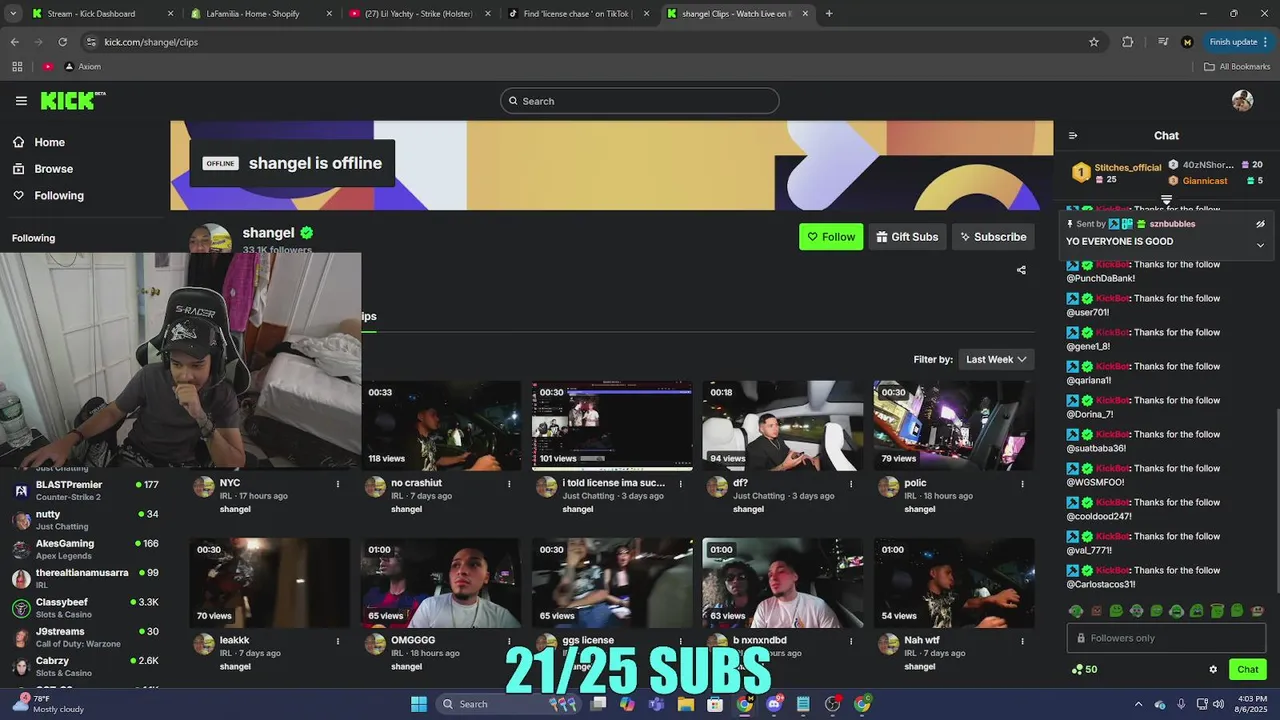Open options menu for OMGGGG clip
The width and height of the screenshot is (1280, 720).
click(x=509, y=641)
